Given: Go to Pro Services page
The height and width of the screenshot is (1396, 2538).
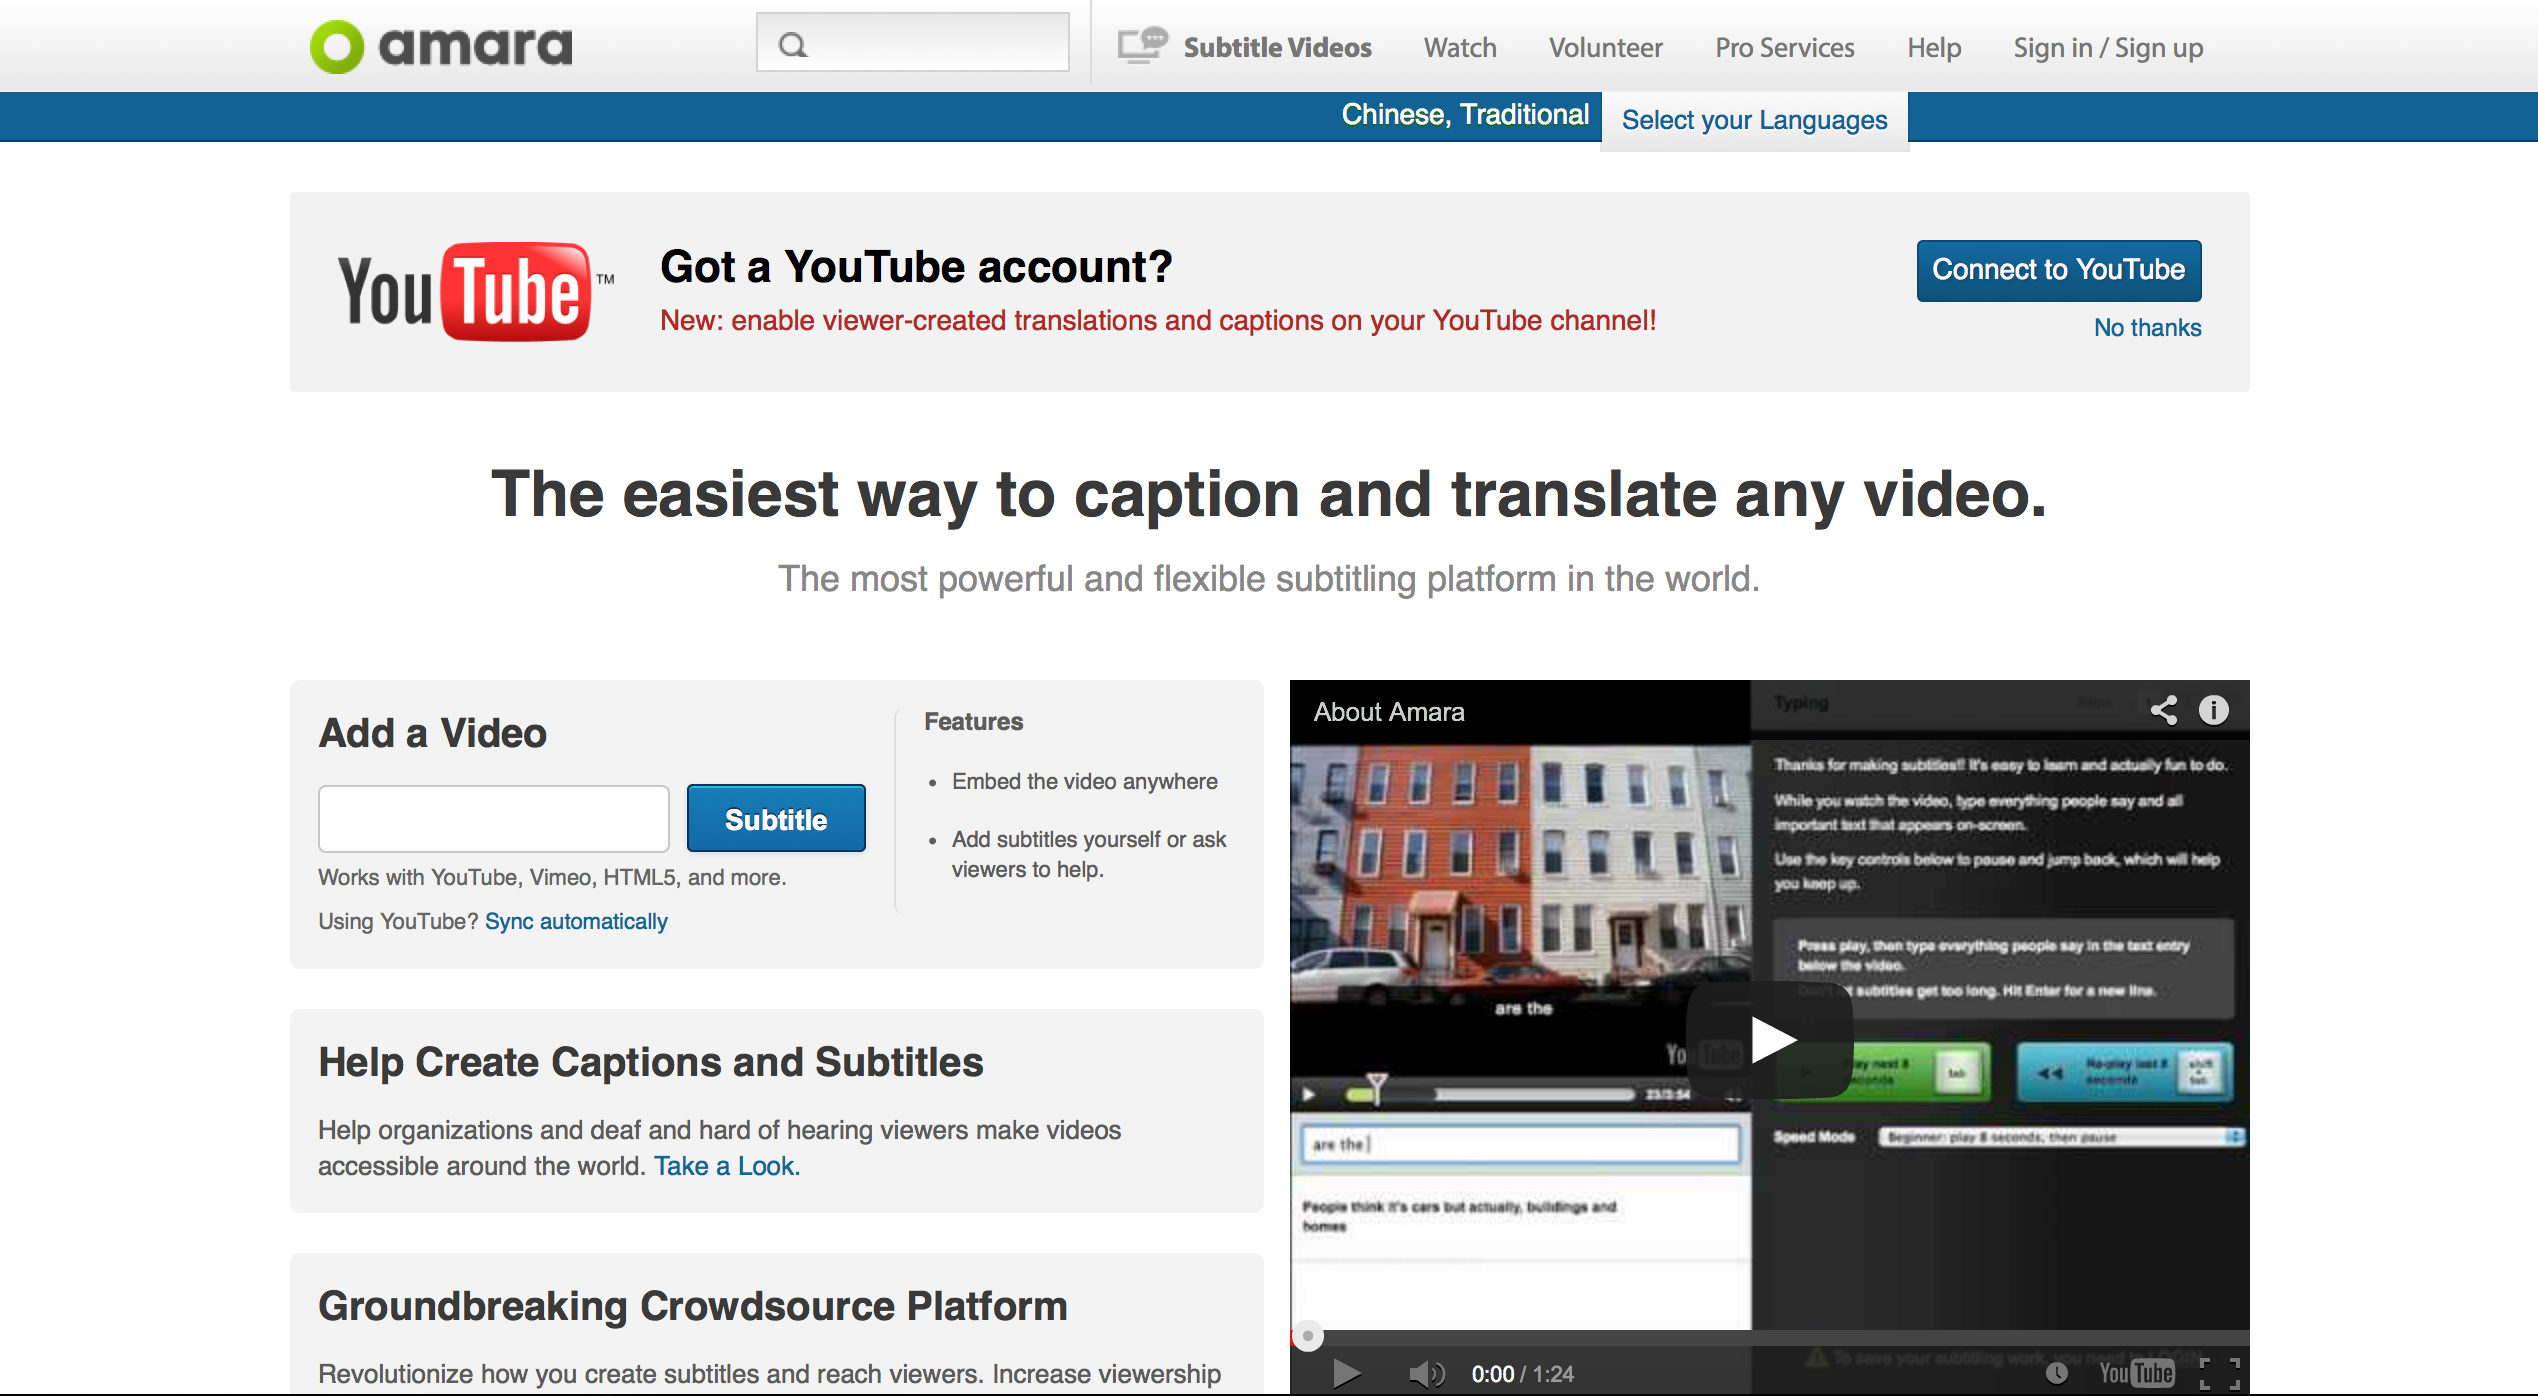Looking at the screenshot, I should point(1784,47).
